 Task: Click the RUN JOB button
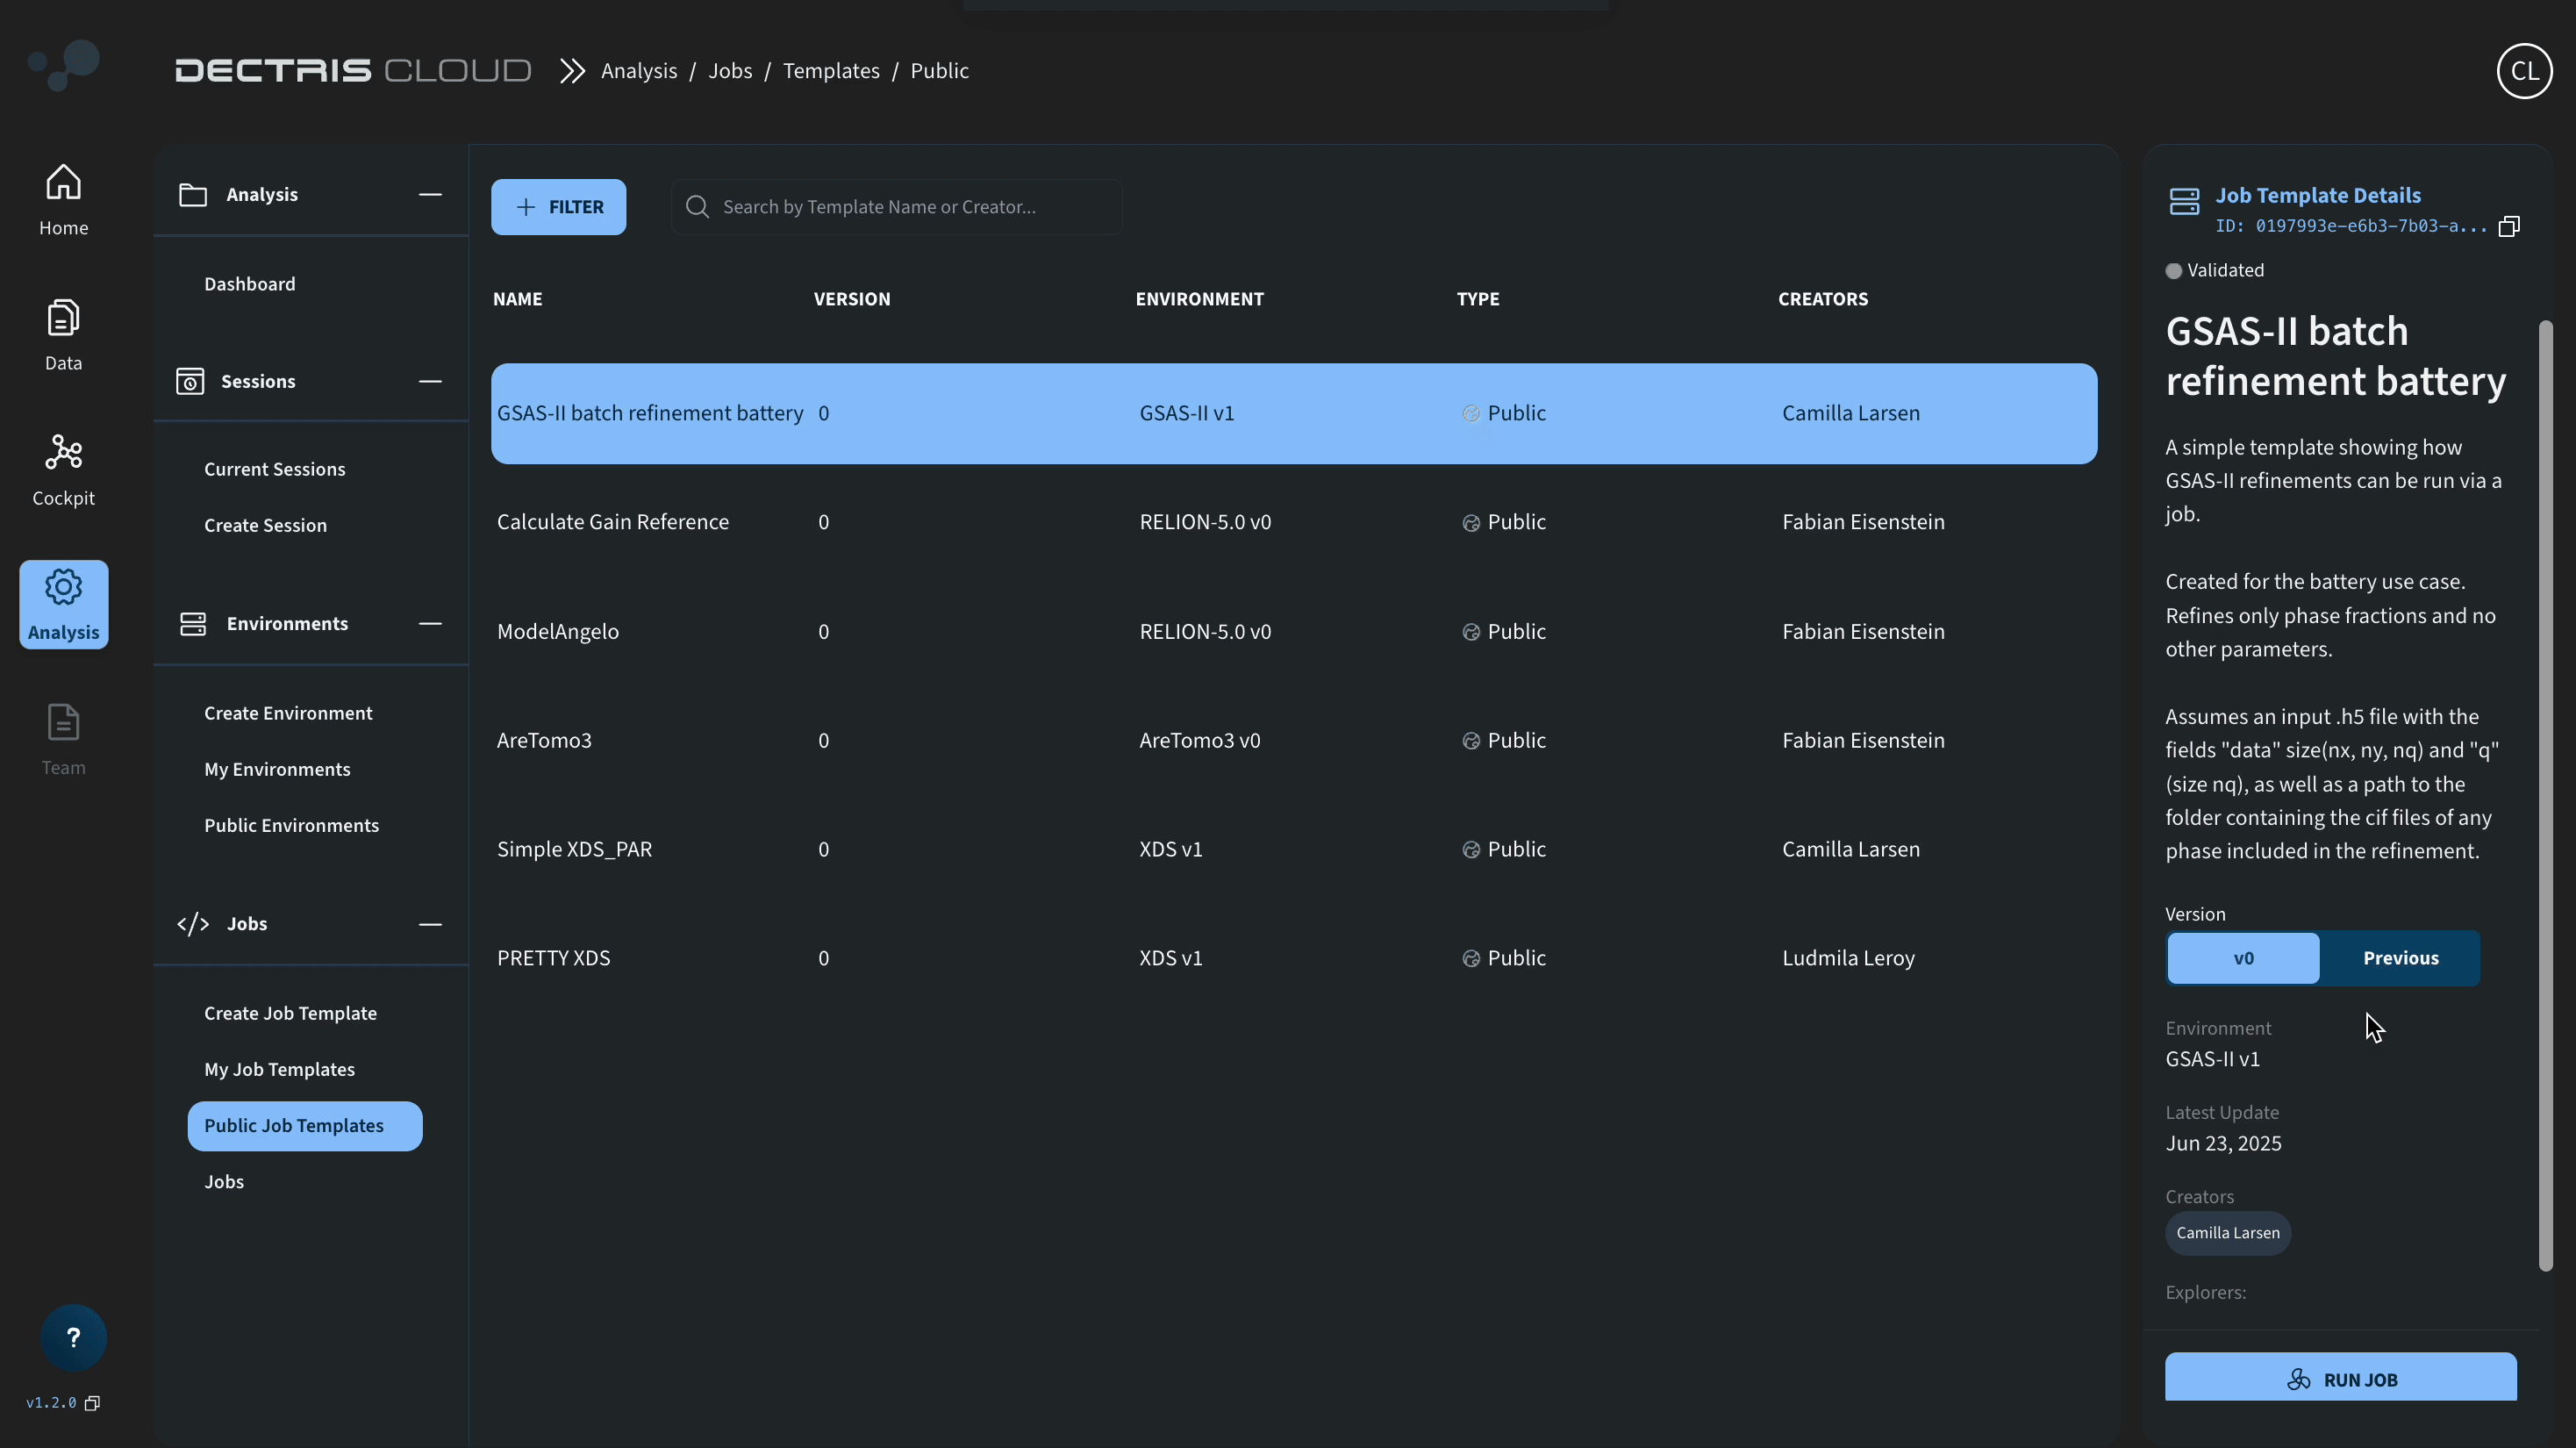coord(2340,1378)
